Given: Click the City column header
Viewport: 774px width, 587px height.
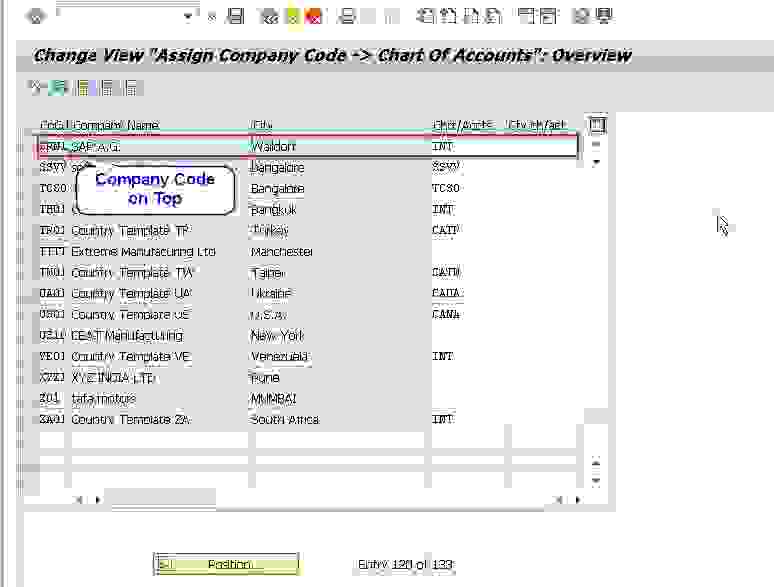Looking at the screenshot, I should [262, 126].
